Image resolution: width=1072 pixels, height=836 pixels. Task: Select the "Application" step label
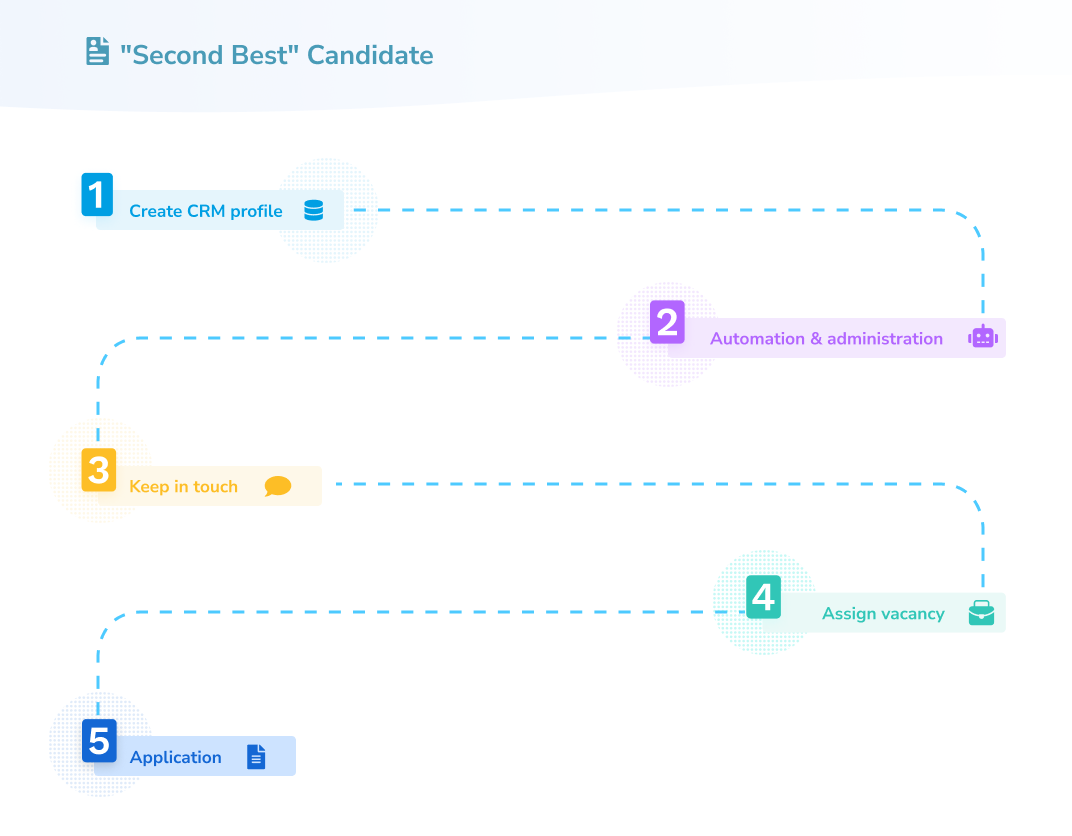tap(176, 758)
